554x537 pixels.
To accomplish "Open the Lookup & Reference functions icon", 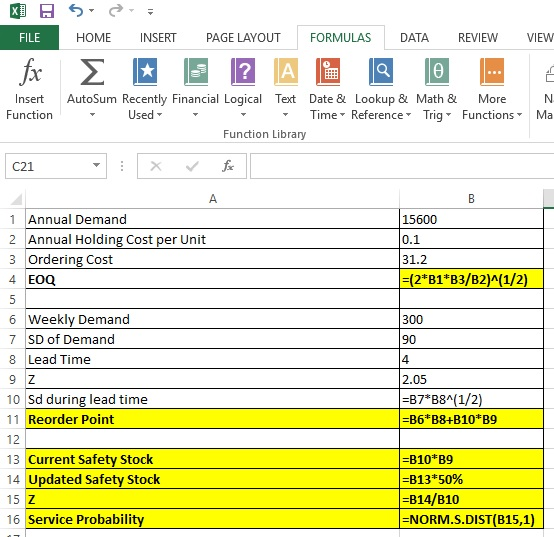I will 381,72.
